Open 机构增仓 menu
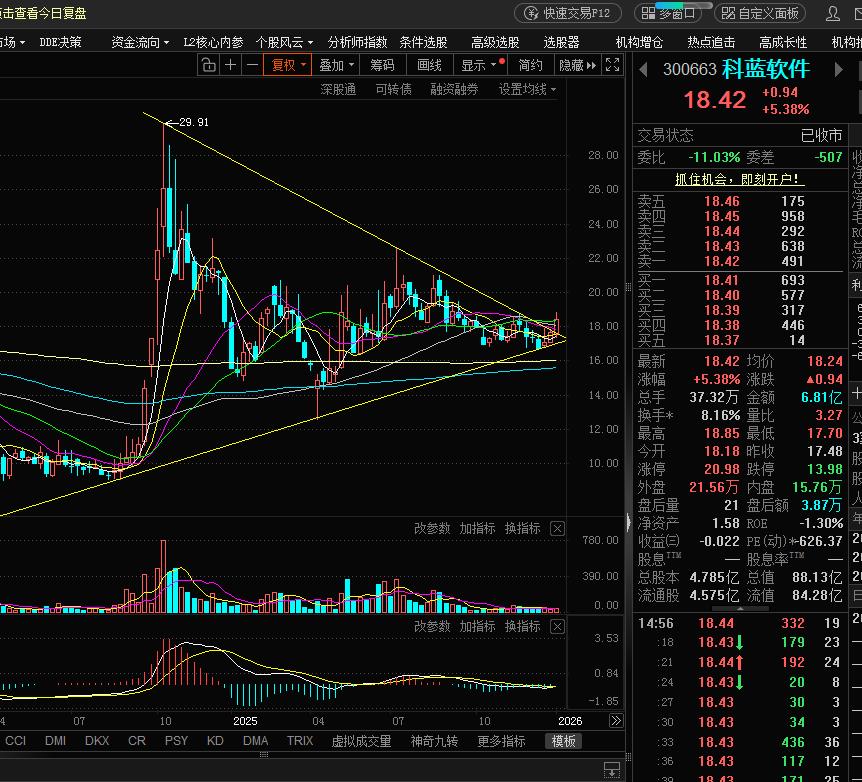Screen dimensions: 862x782 point(639,42)
